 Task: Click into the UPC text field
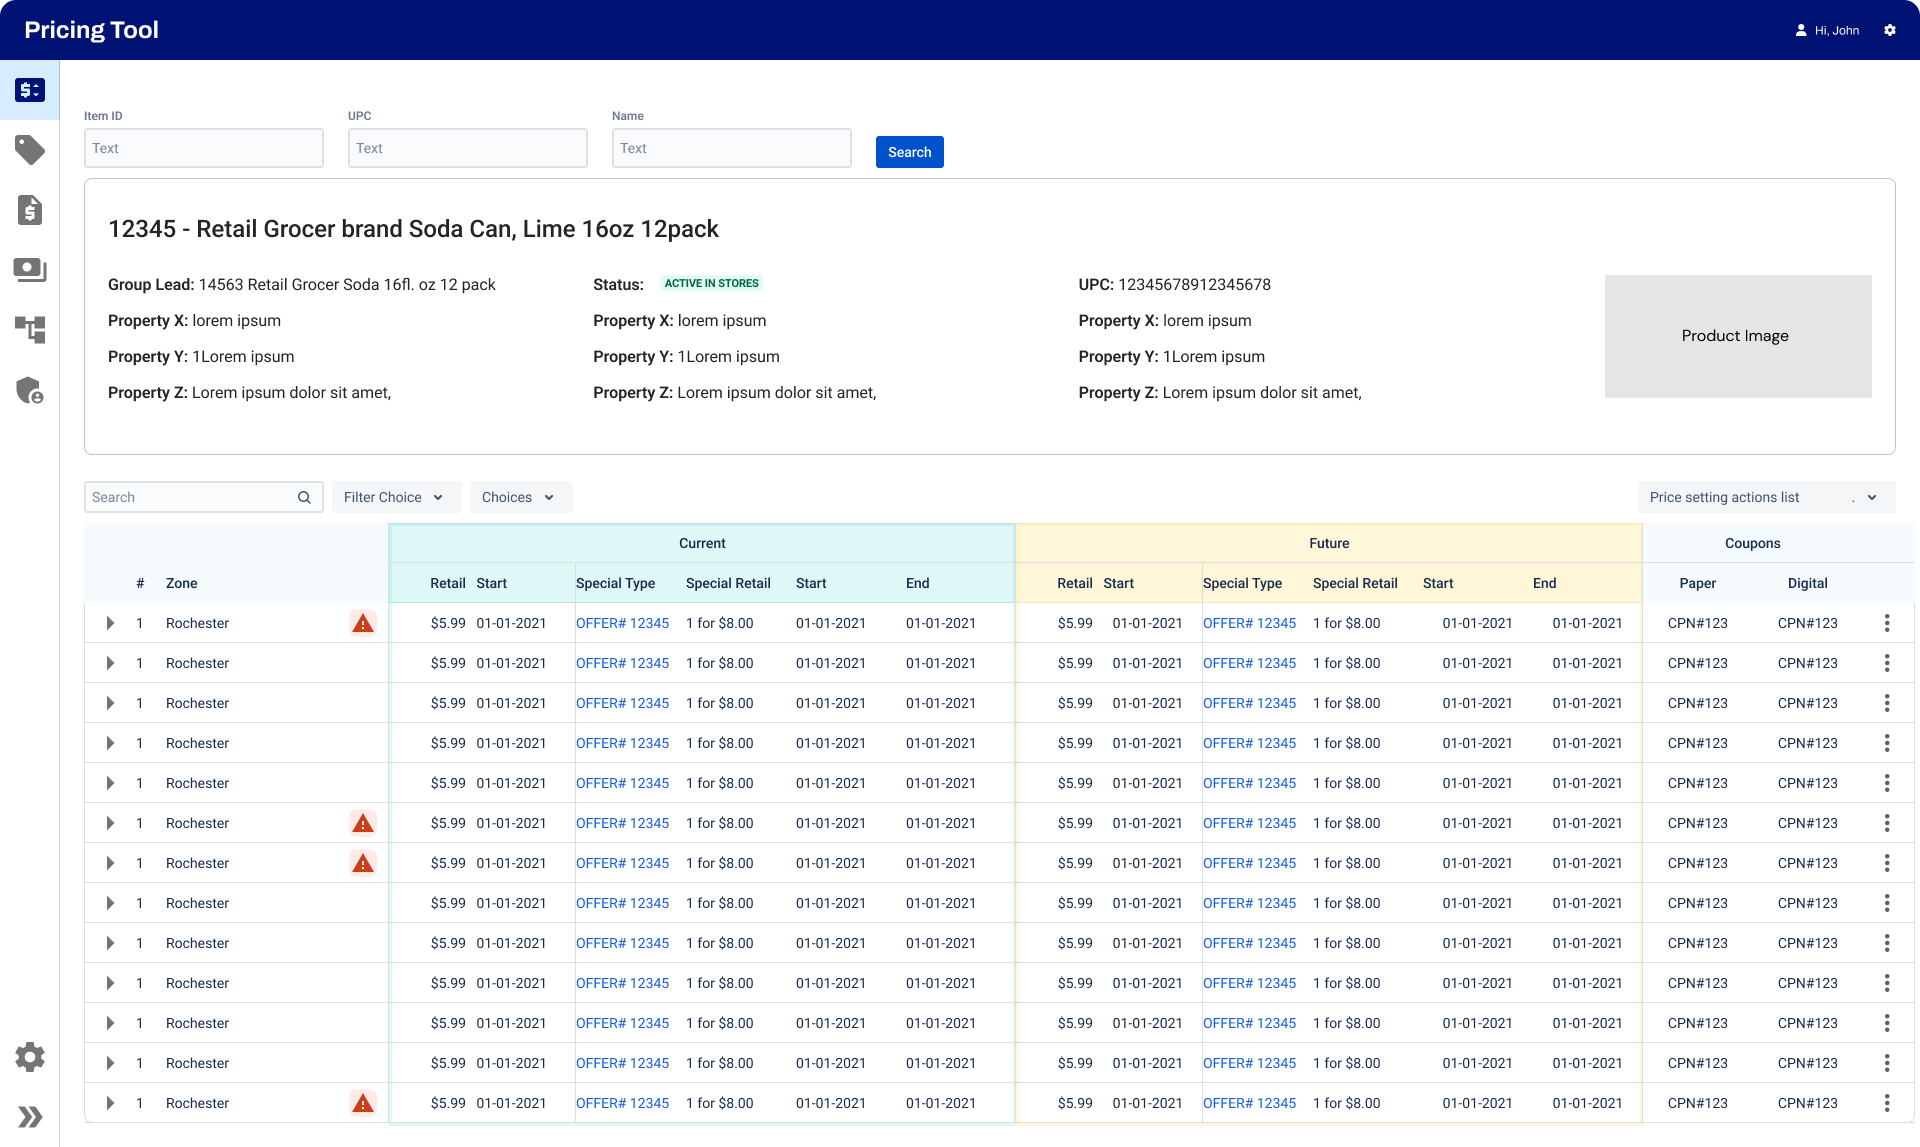[x=468, y=148]
